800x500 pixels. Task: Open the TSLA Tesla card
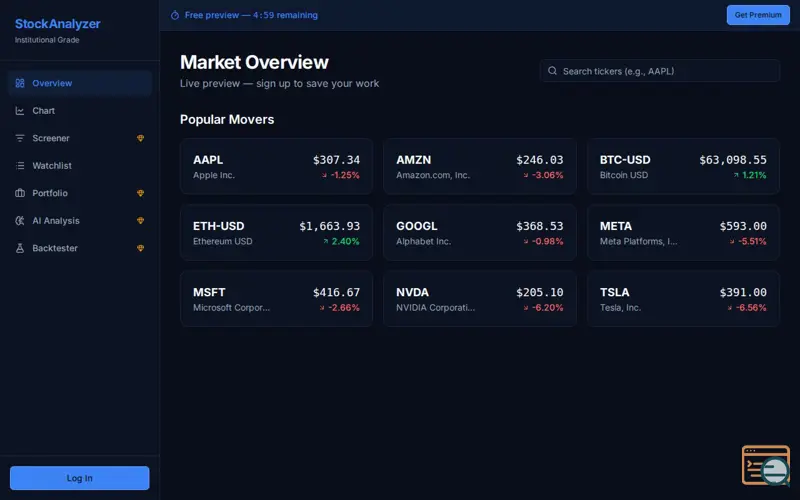click(x=683, y=299)
